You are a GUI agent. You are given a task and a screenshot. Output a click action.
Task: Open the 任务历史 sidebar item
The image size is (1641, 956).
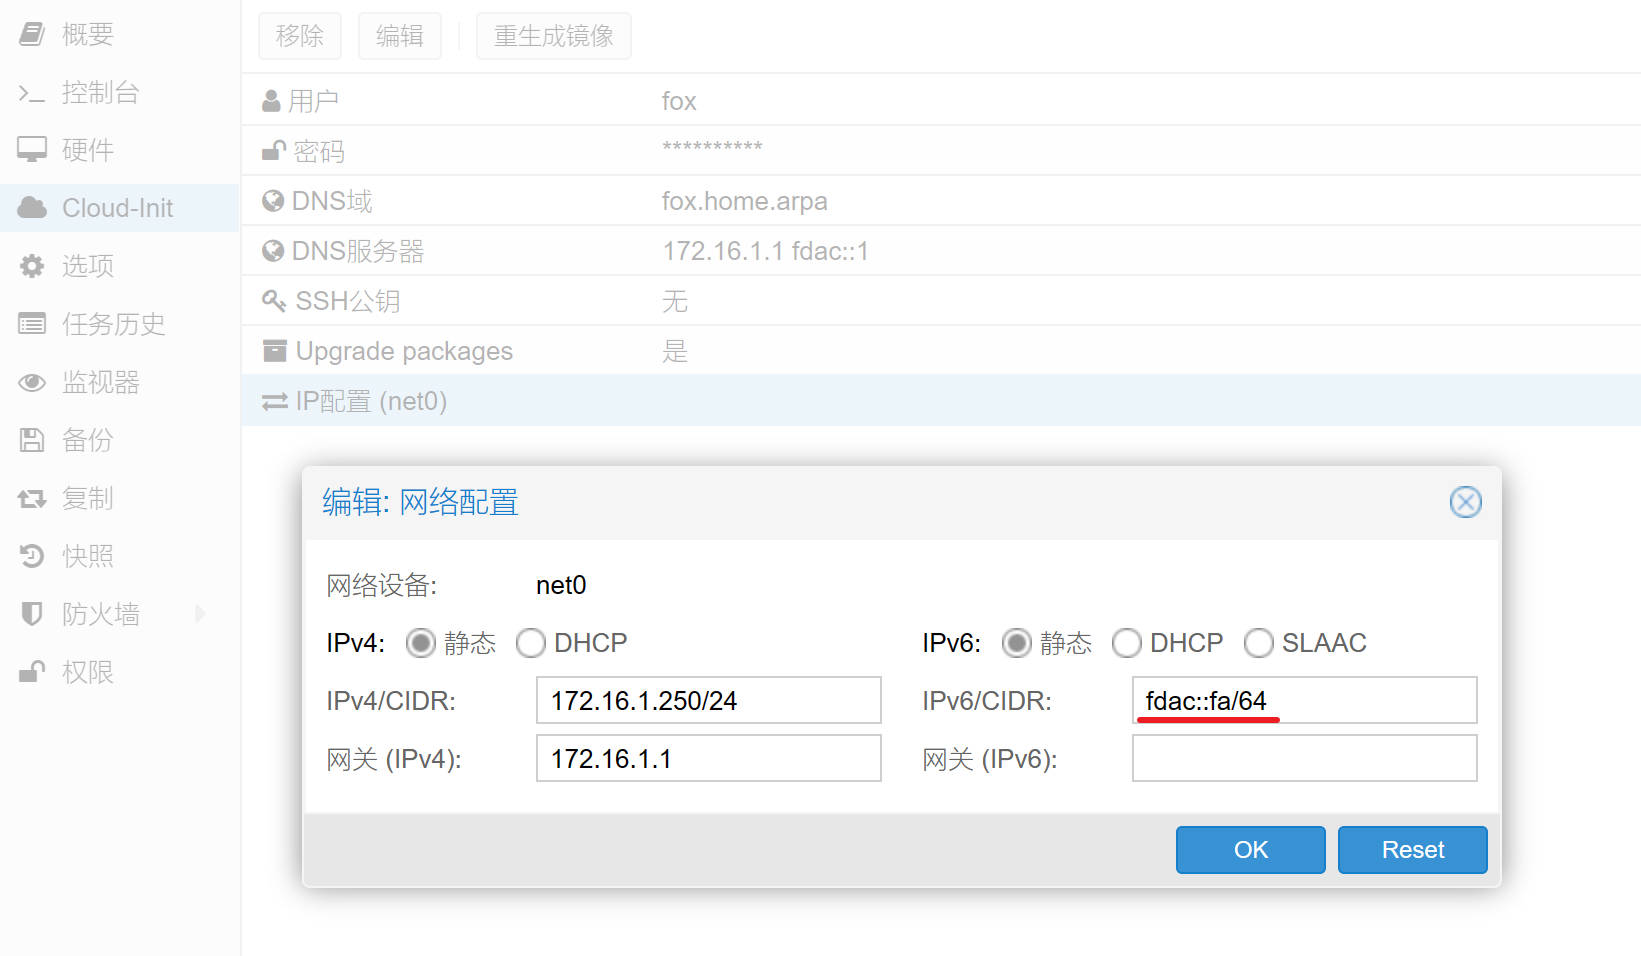coord(120,324)
